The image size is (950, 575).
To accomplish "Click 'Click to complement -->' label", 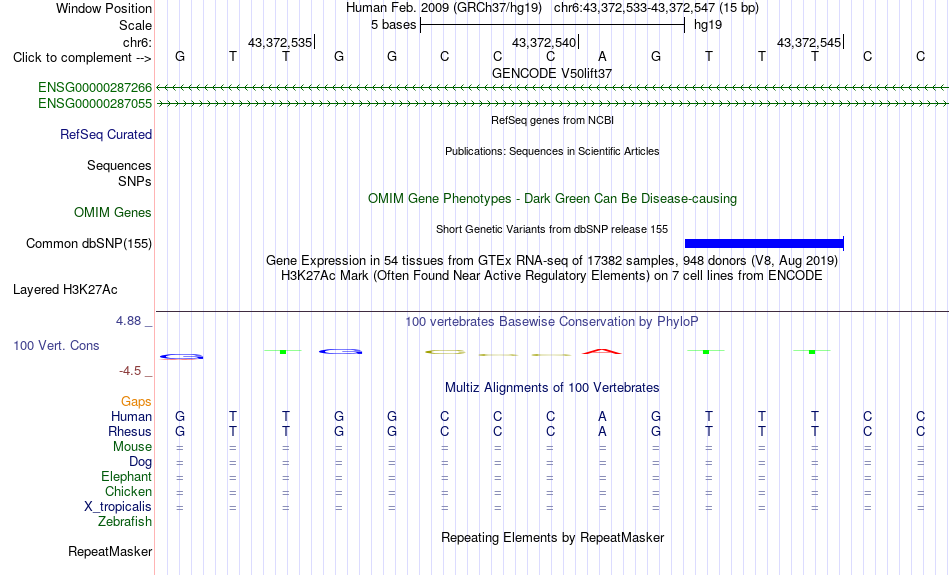I will click(x=82, y=58).
